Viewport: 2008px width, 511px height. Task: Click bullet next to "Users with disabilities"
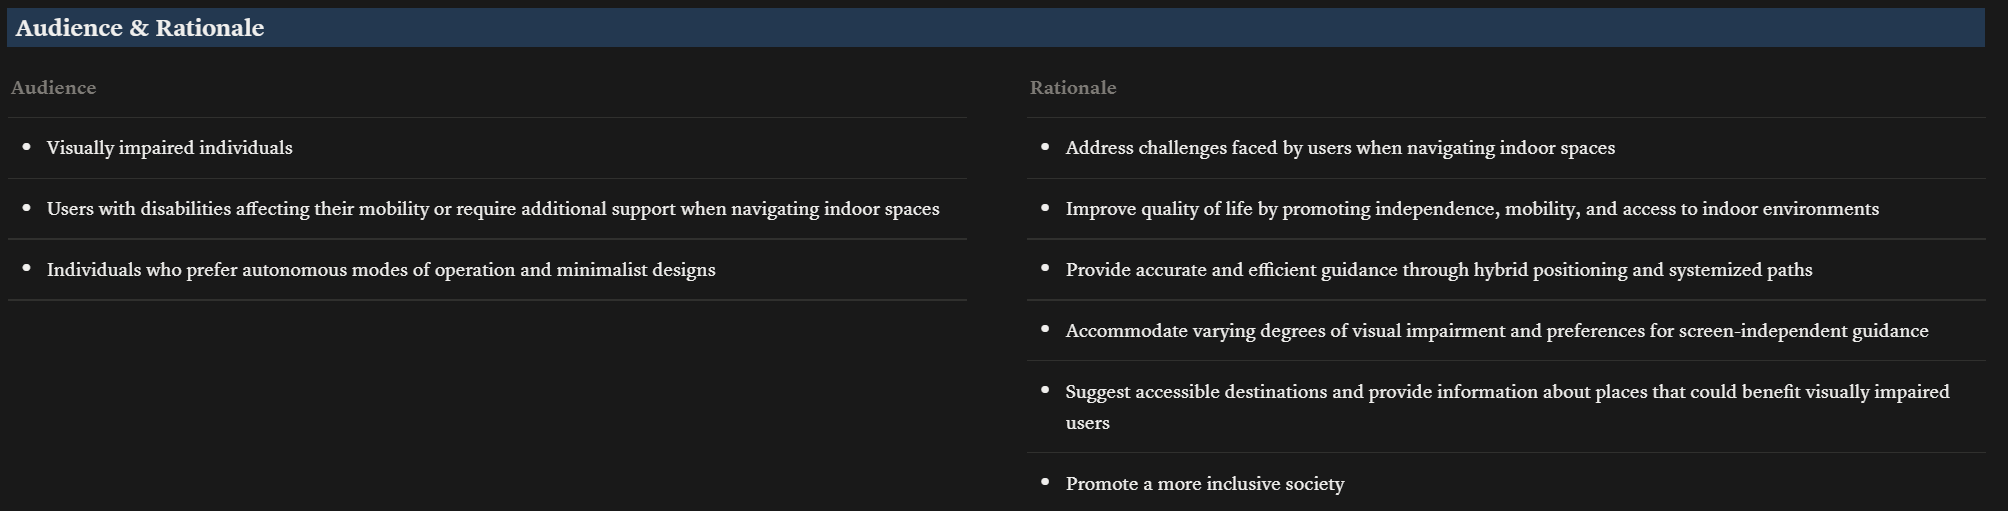pos(26,208)
